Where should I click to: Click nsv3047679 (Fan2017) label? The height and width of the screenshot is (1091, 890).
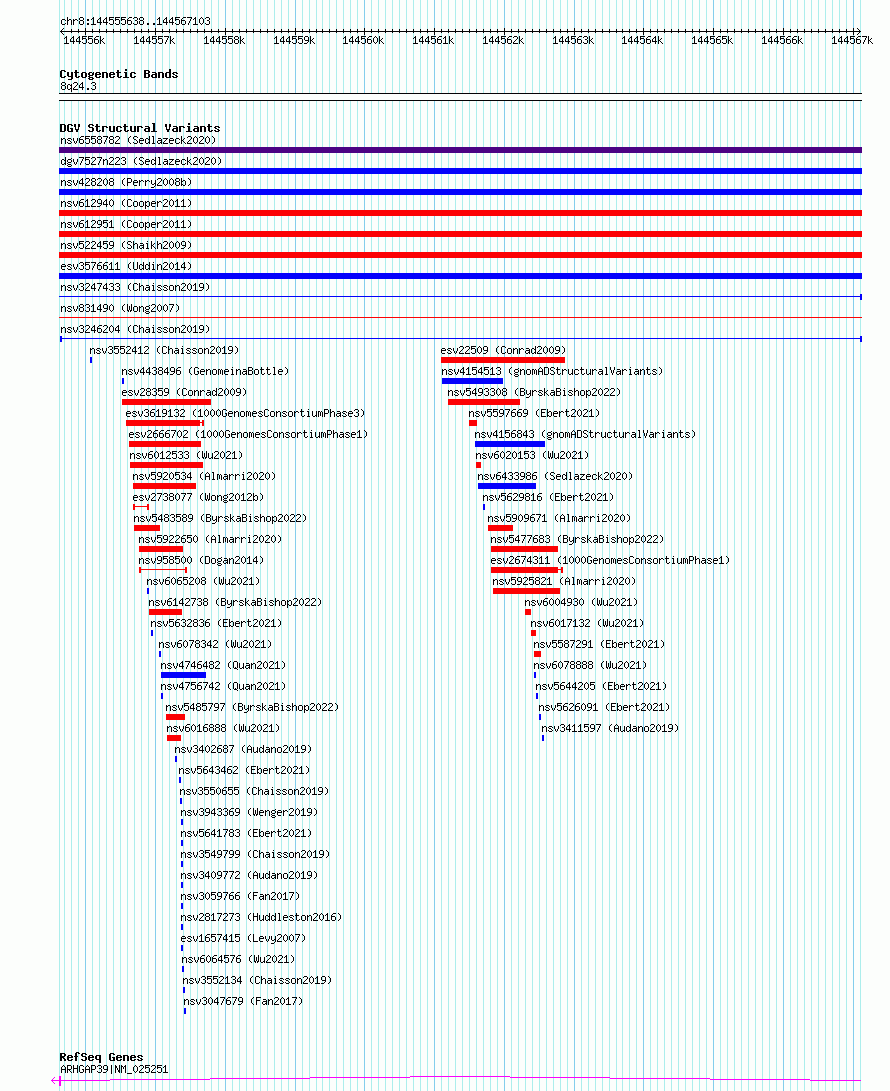click(243, 1001)
